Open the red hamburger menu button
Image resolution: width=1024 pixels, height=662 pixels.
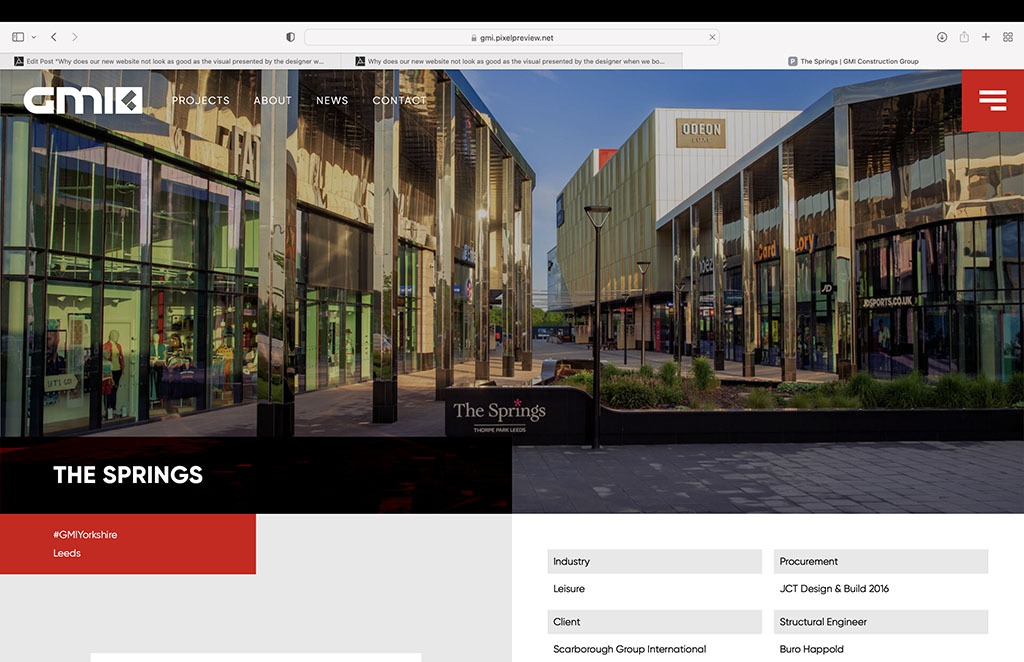coord(993,101)
